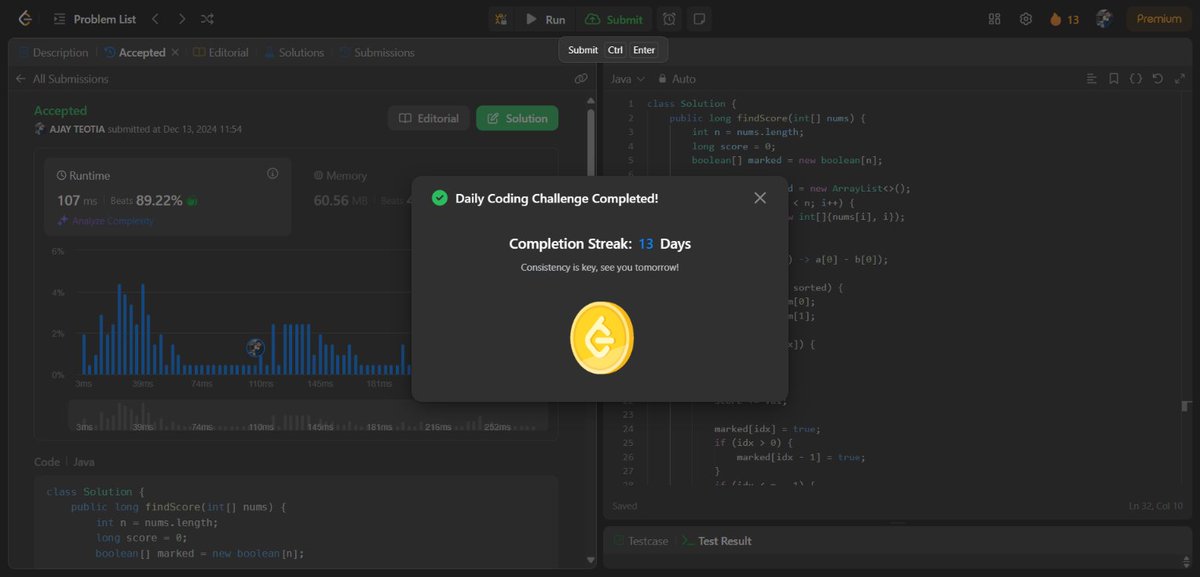This screenshot has width=1200, height=577.
Task: Click line number 1 in code editor
Action: (x=630, y=104)
